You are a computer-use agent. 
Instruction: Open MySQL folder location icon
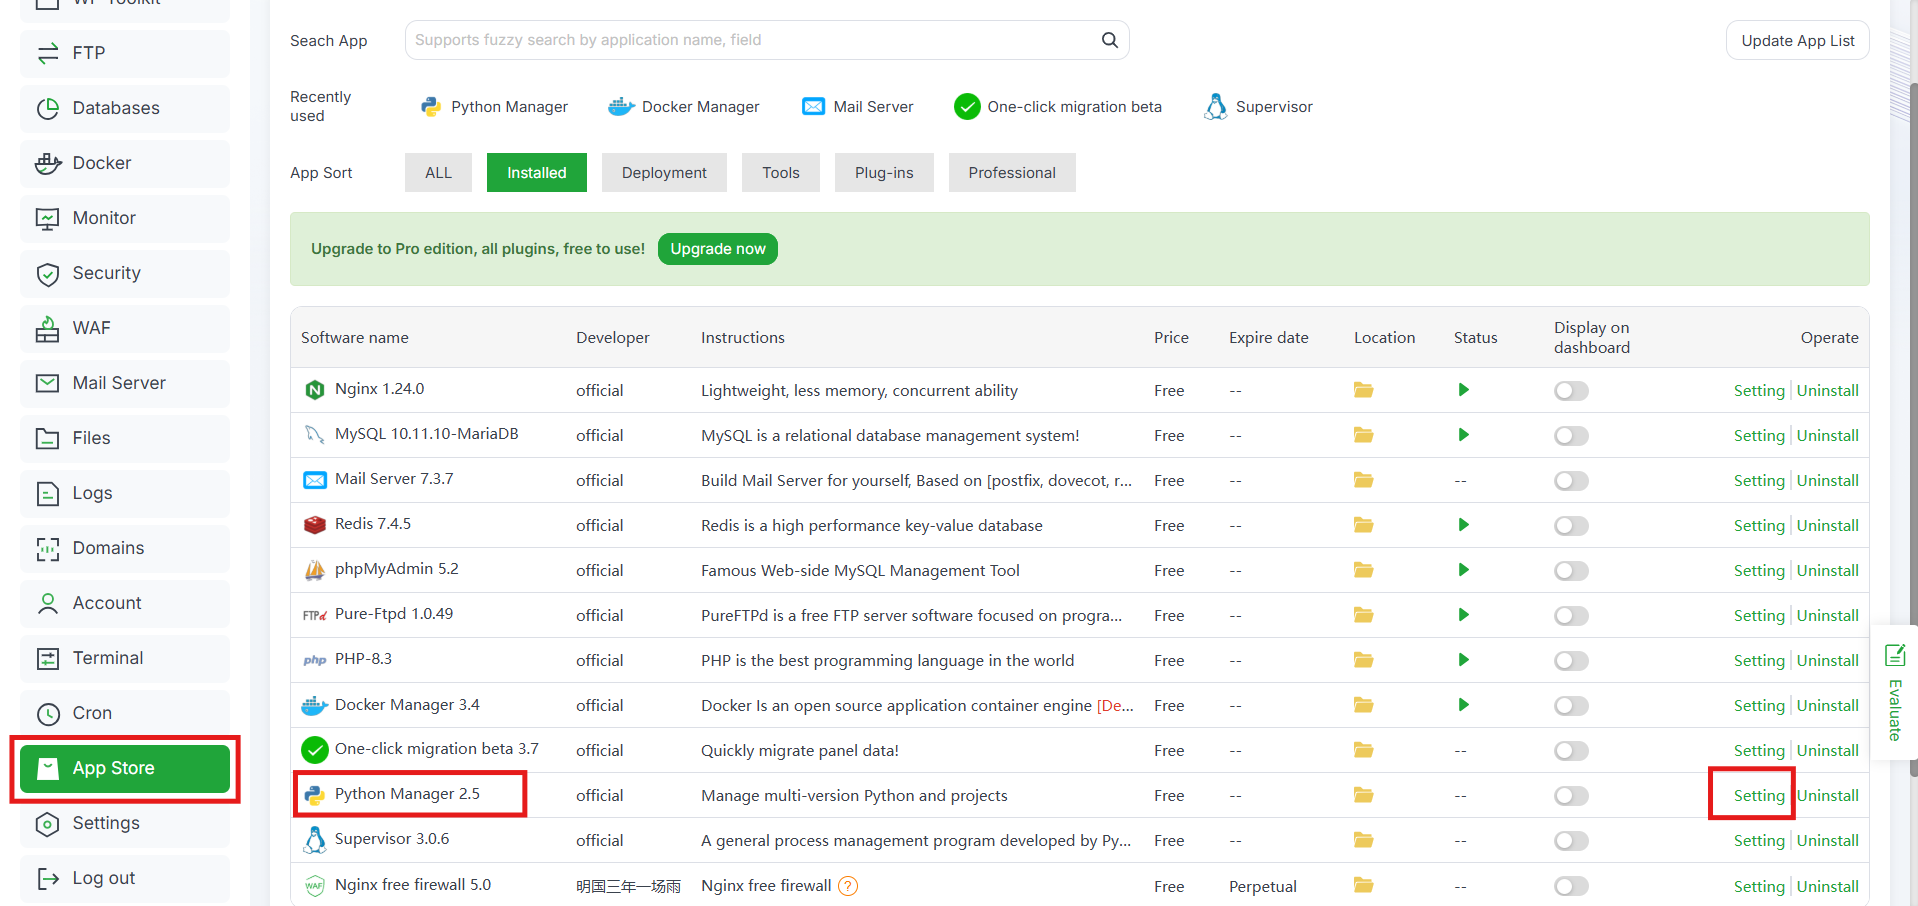(1363, 435)
